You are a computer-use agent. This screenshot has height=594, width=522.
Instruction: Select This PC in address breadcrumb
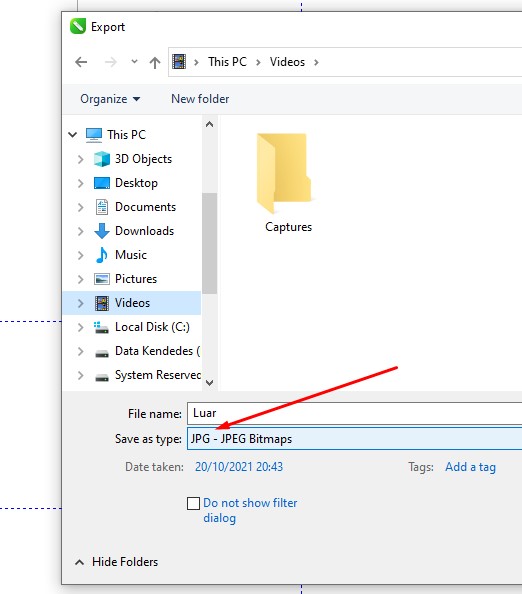[227, 62]
